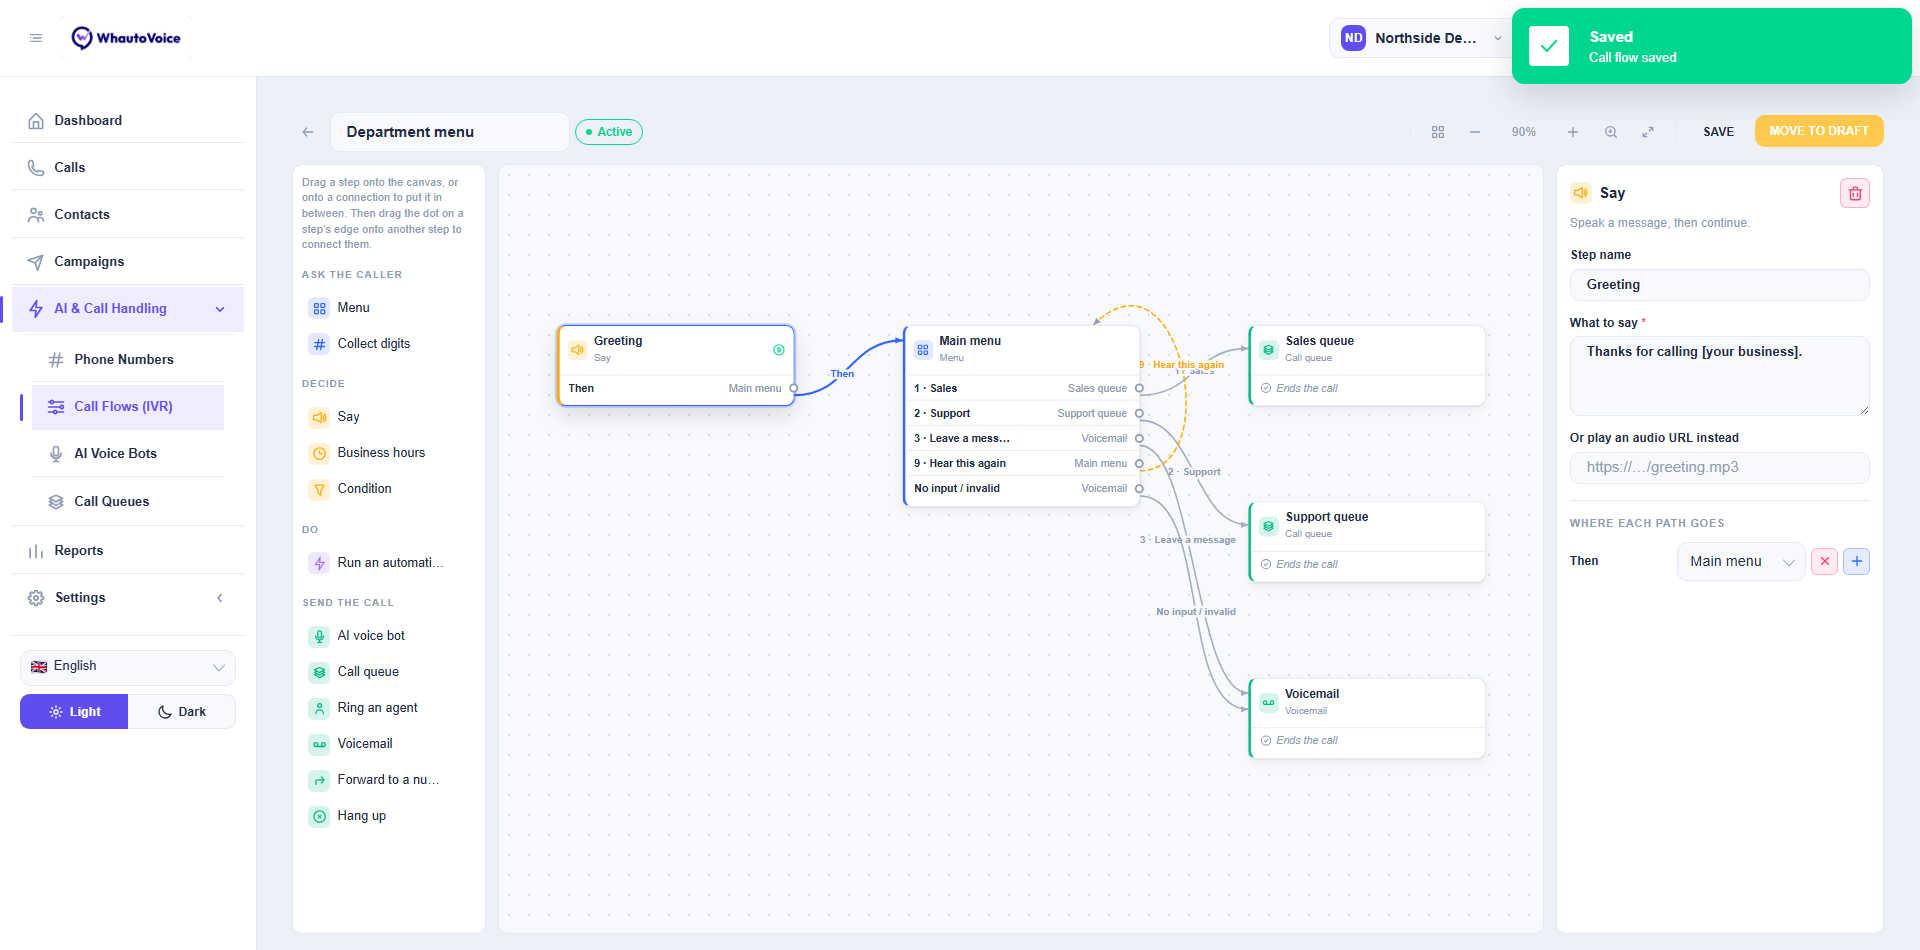Click the What to say text area

(1720, 376)
